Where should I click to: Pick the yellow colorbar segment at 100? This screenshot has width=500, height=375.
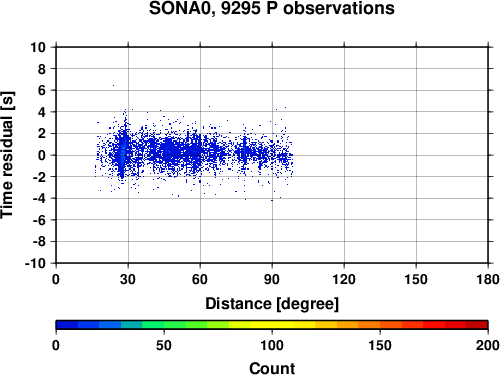point(272,325)
